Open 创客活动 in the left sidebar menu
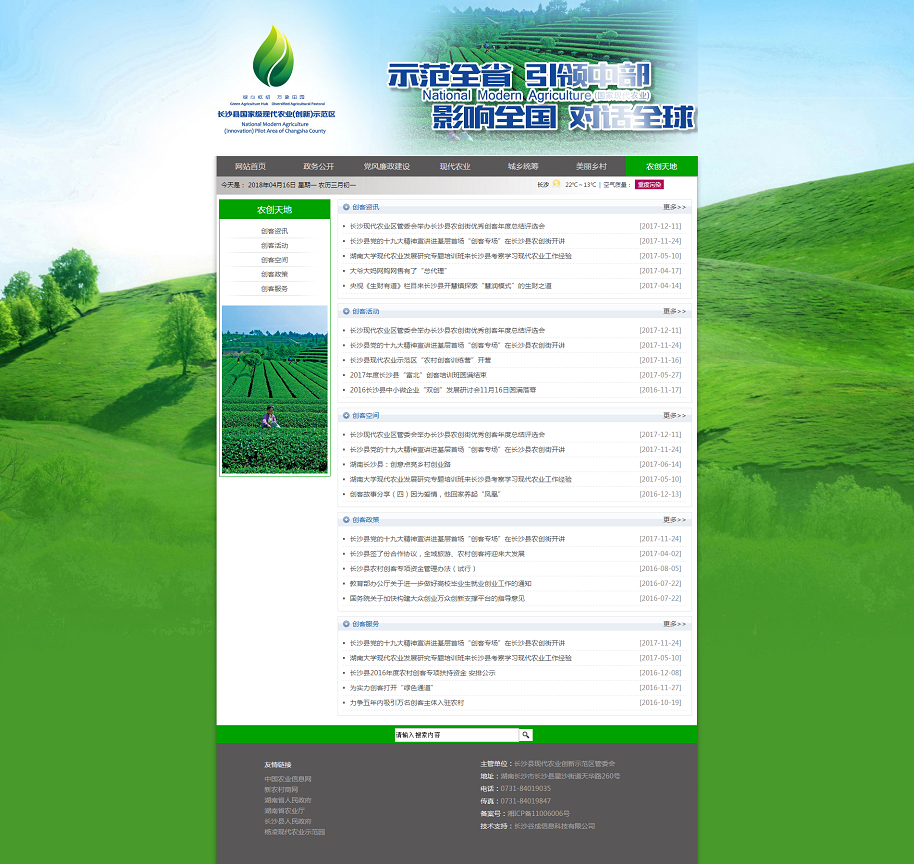 [275, 245]
